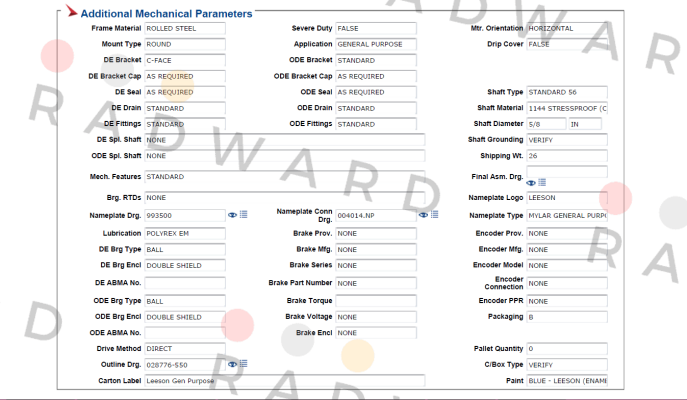Click the DE Fittings field
The height and width of the screenshot is (400, 687).
(185, 124)
